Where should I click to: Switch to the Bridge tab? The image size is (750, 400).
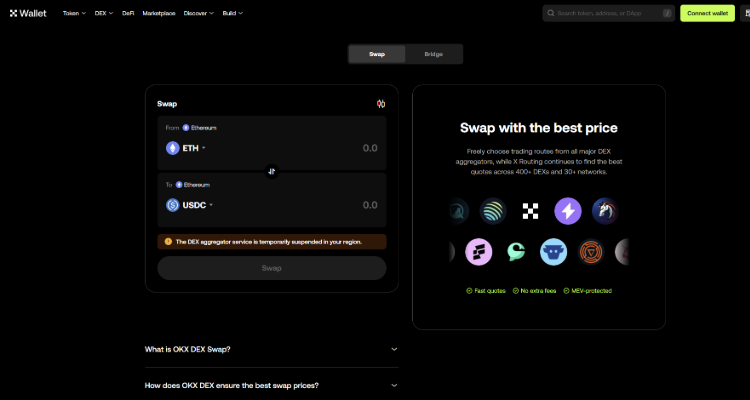click(x=433, y=54)
